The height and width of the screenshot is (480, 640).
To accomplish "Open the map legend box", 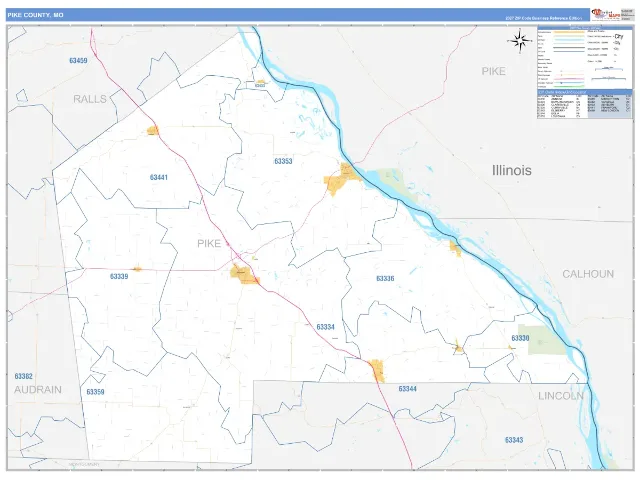I will tap(584, 57).
